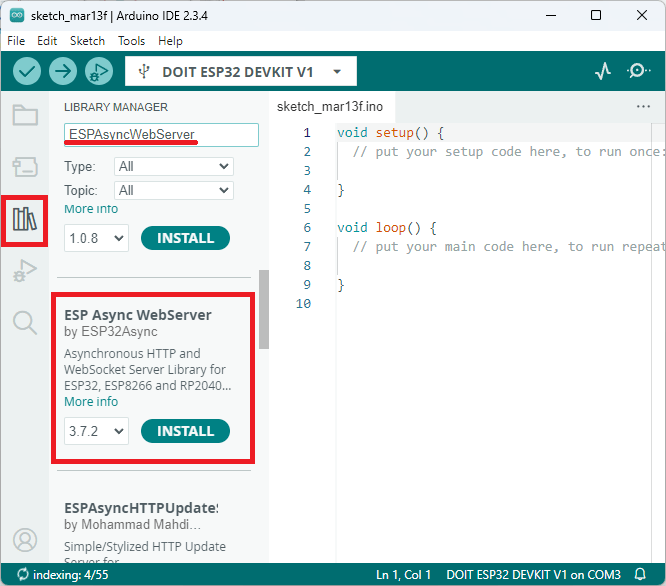Open the Sketchbook folder panel
This screenshot has width=666, height=586.
(x=25, y=114)
